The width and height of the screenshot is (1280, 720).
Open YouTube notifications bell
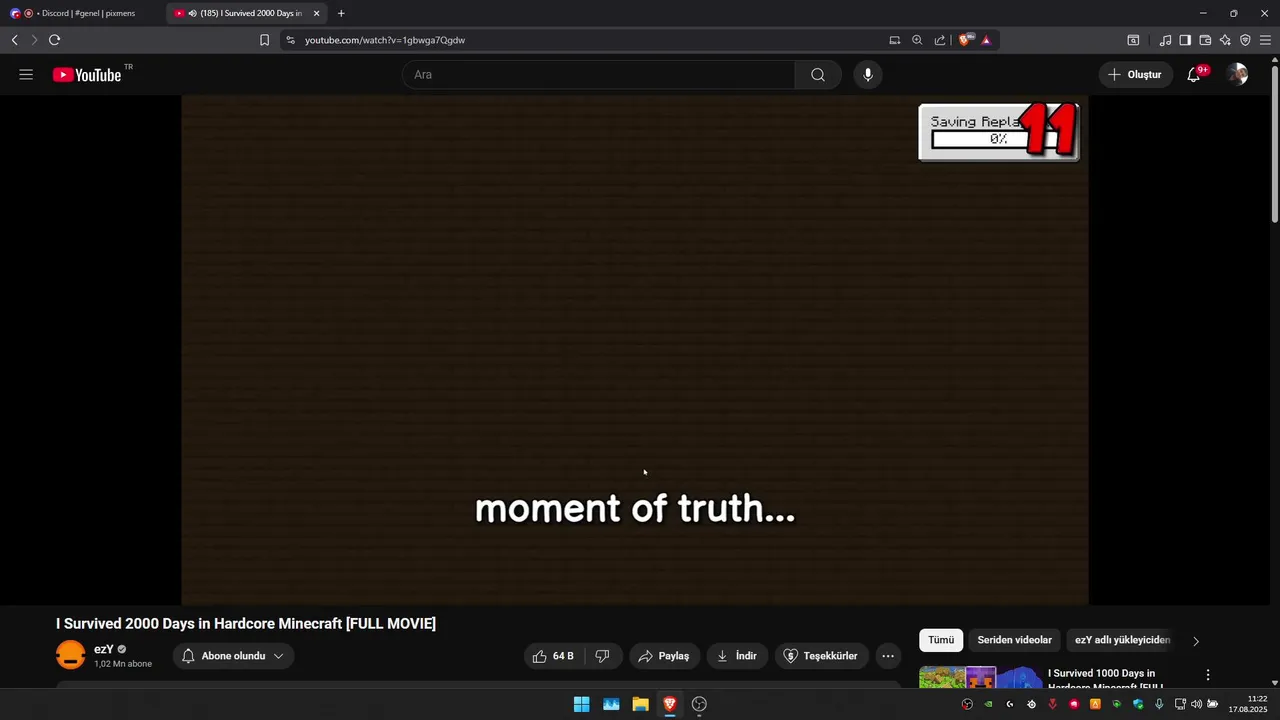1194,75
